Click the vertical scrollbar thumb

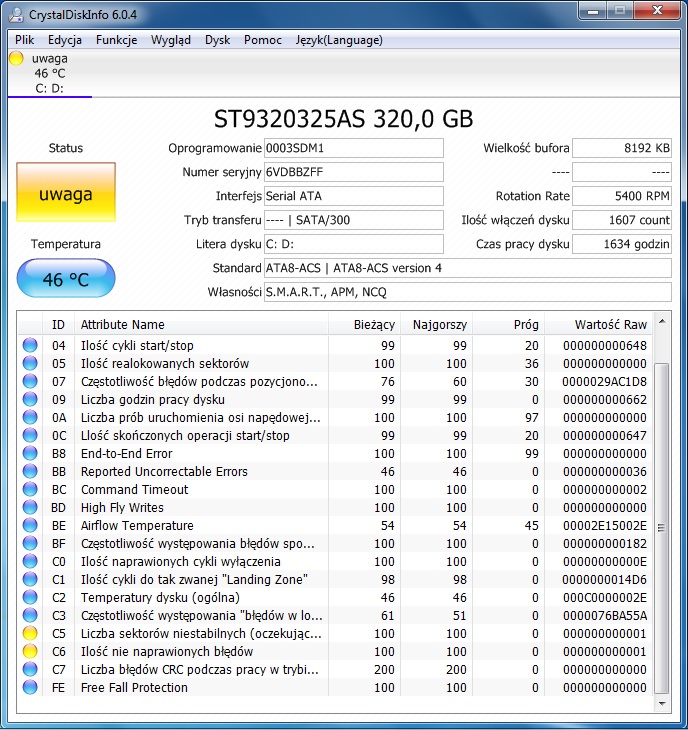point(661,528)
